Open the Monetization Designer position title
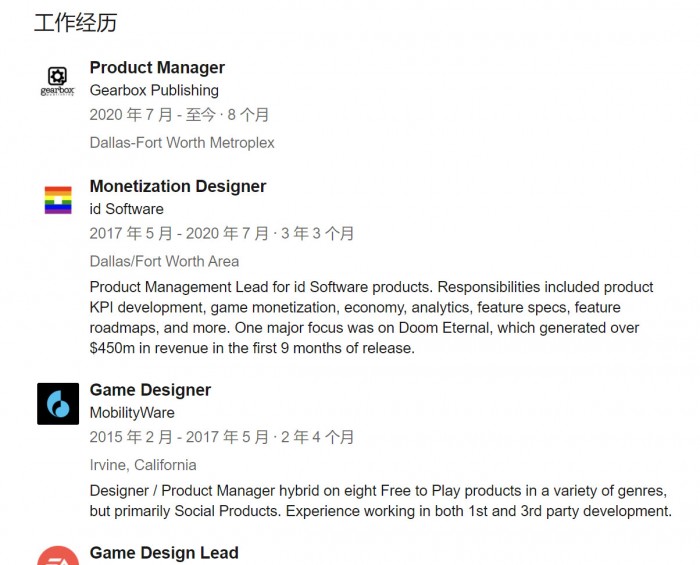 coord(178,186)
